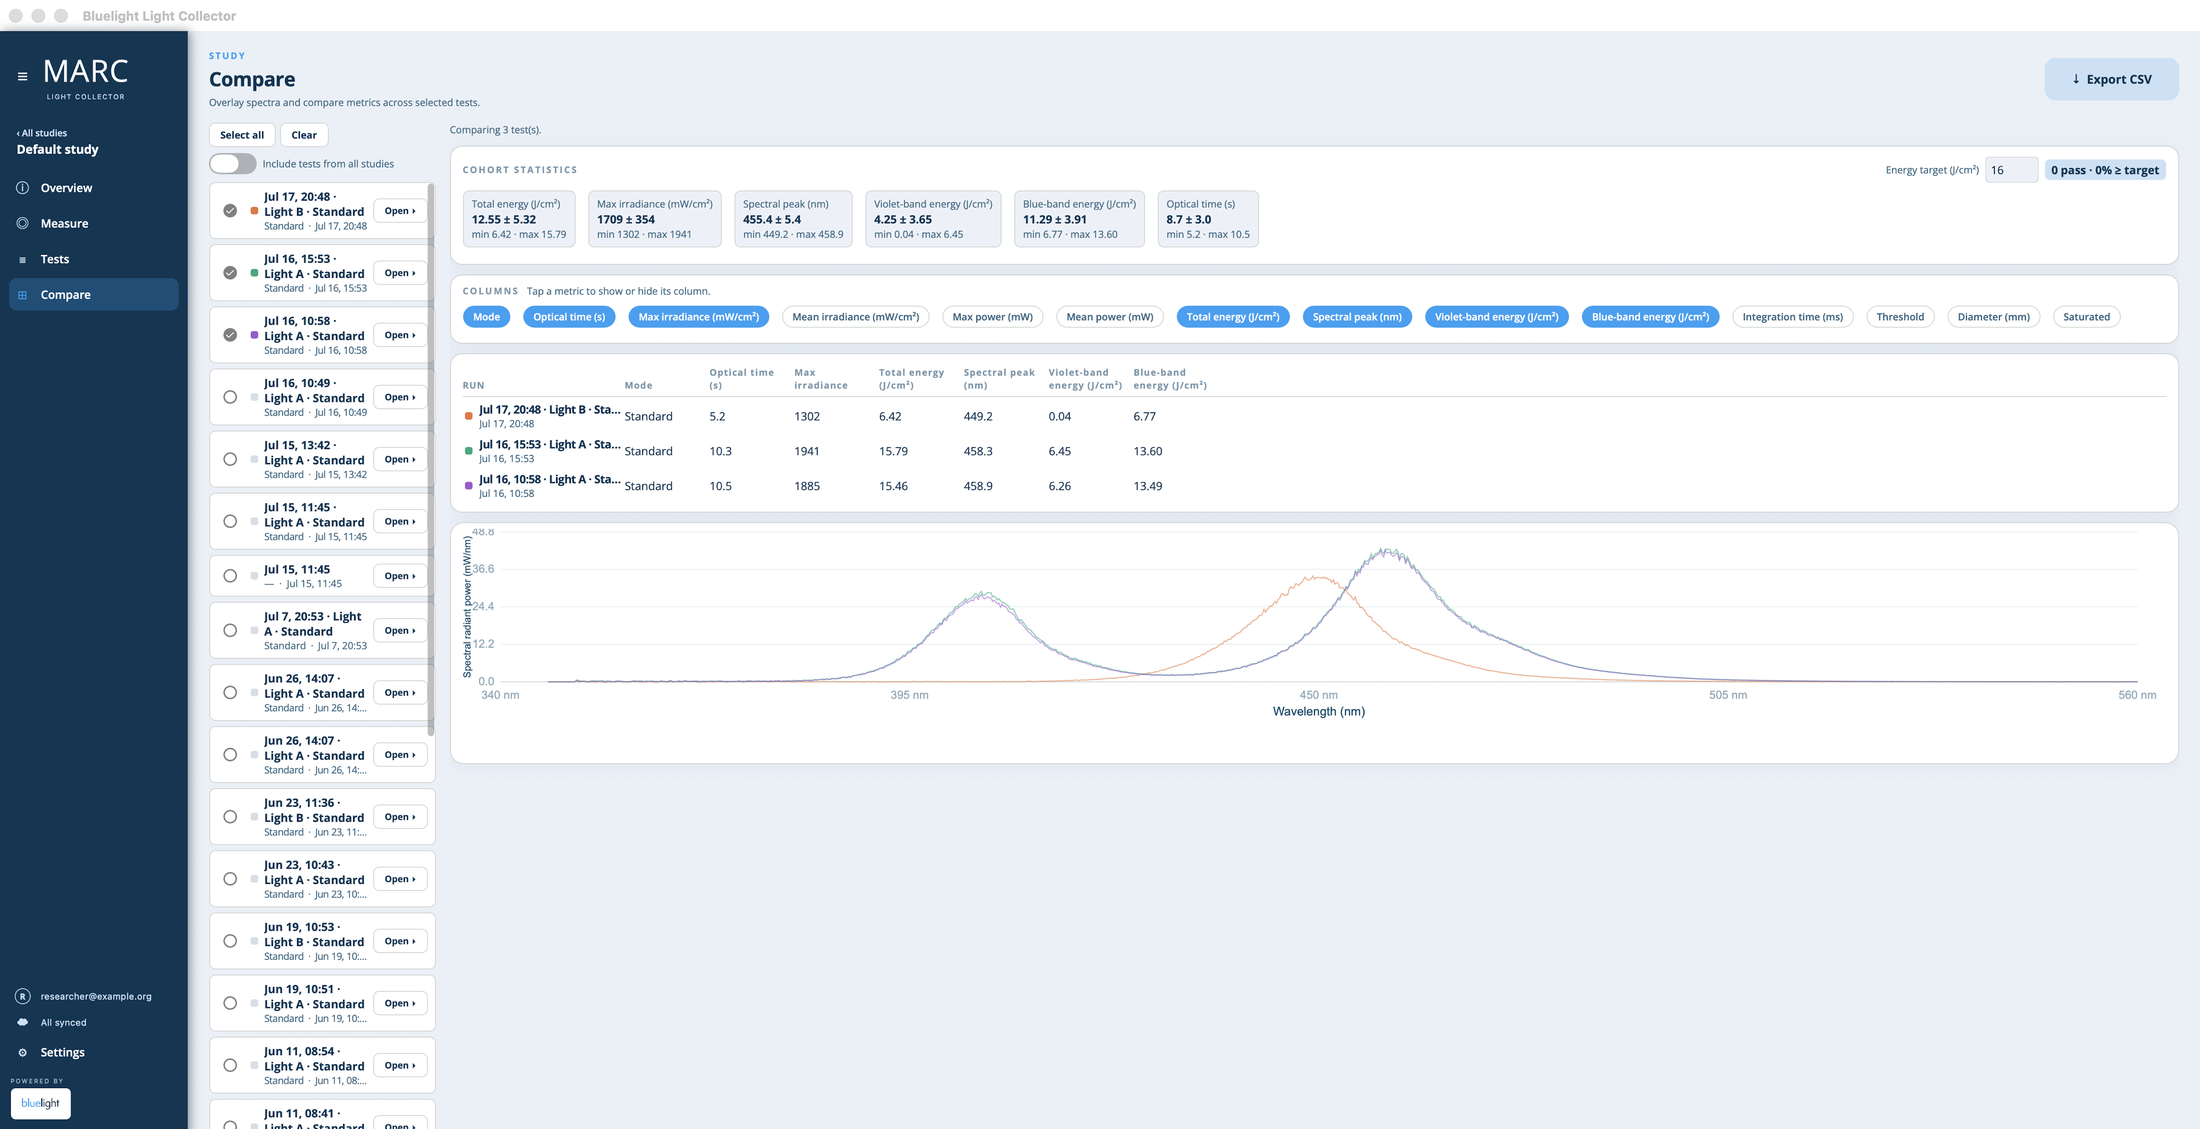Screen dimensions: 2200x1129
Task: Open the hamburger menu icon
Action: [22, 76]
